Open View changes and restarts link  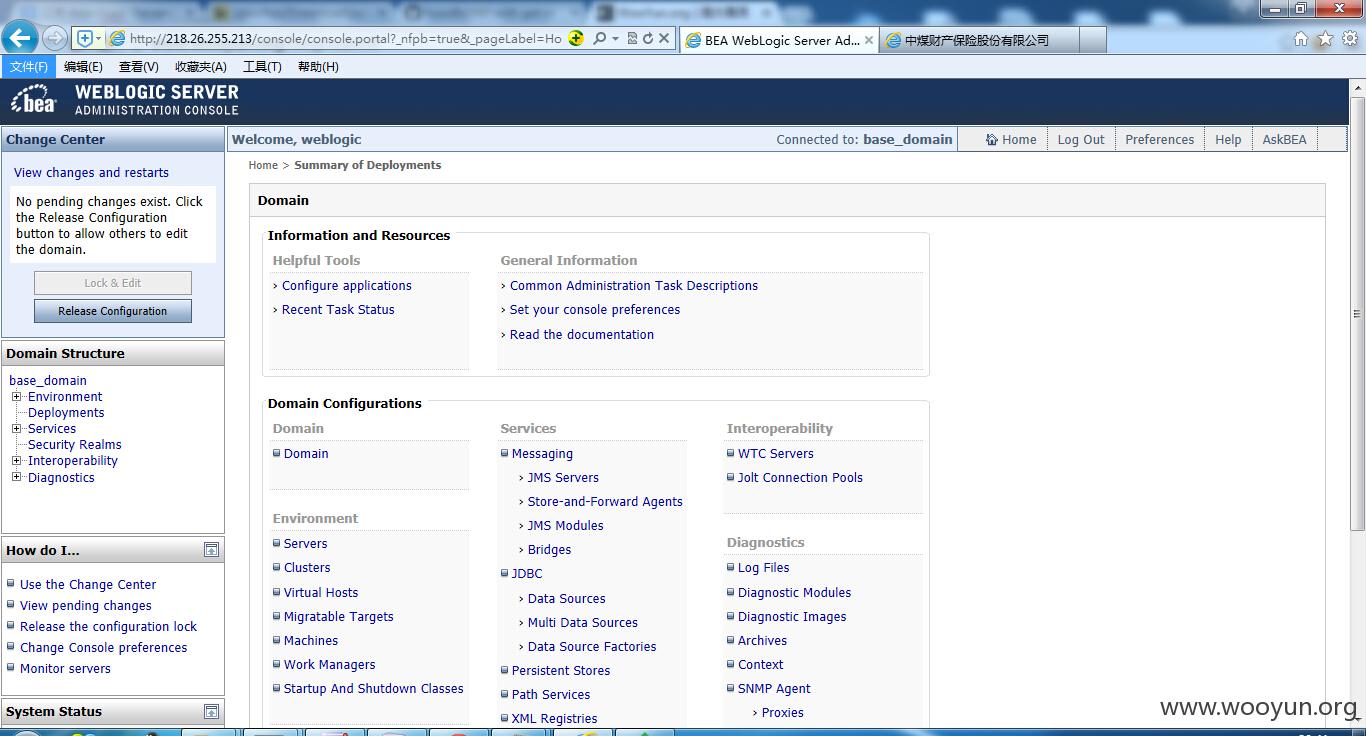click(x=91, y=172)
